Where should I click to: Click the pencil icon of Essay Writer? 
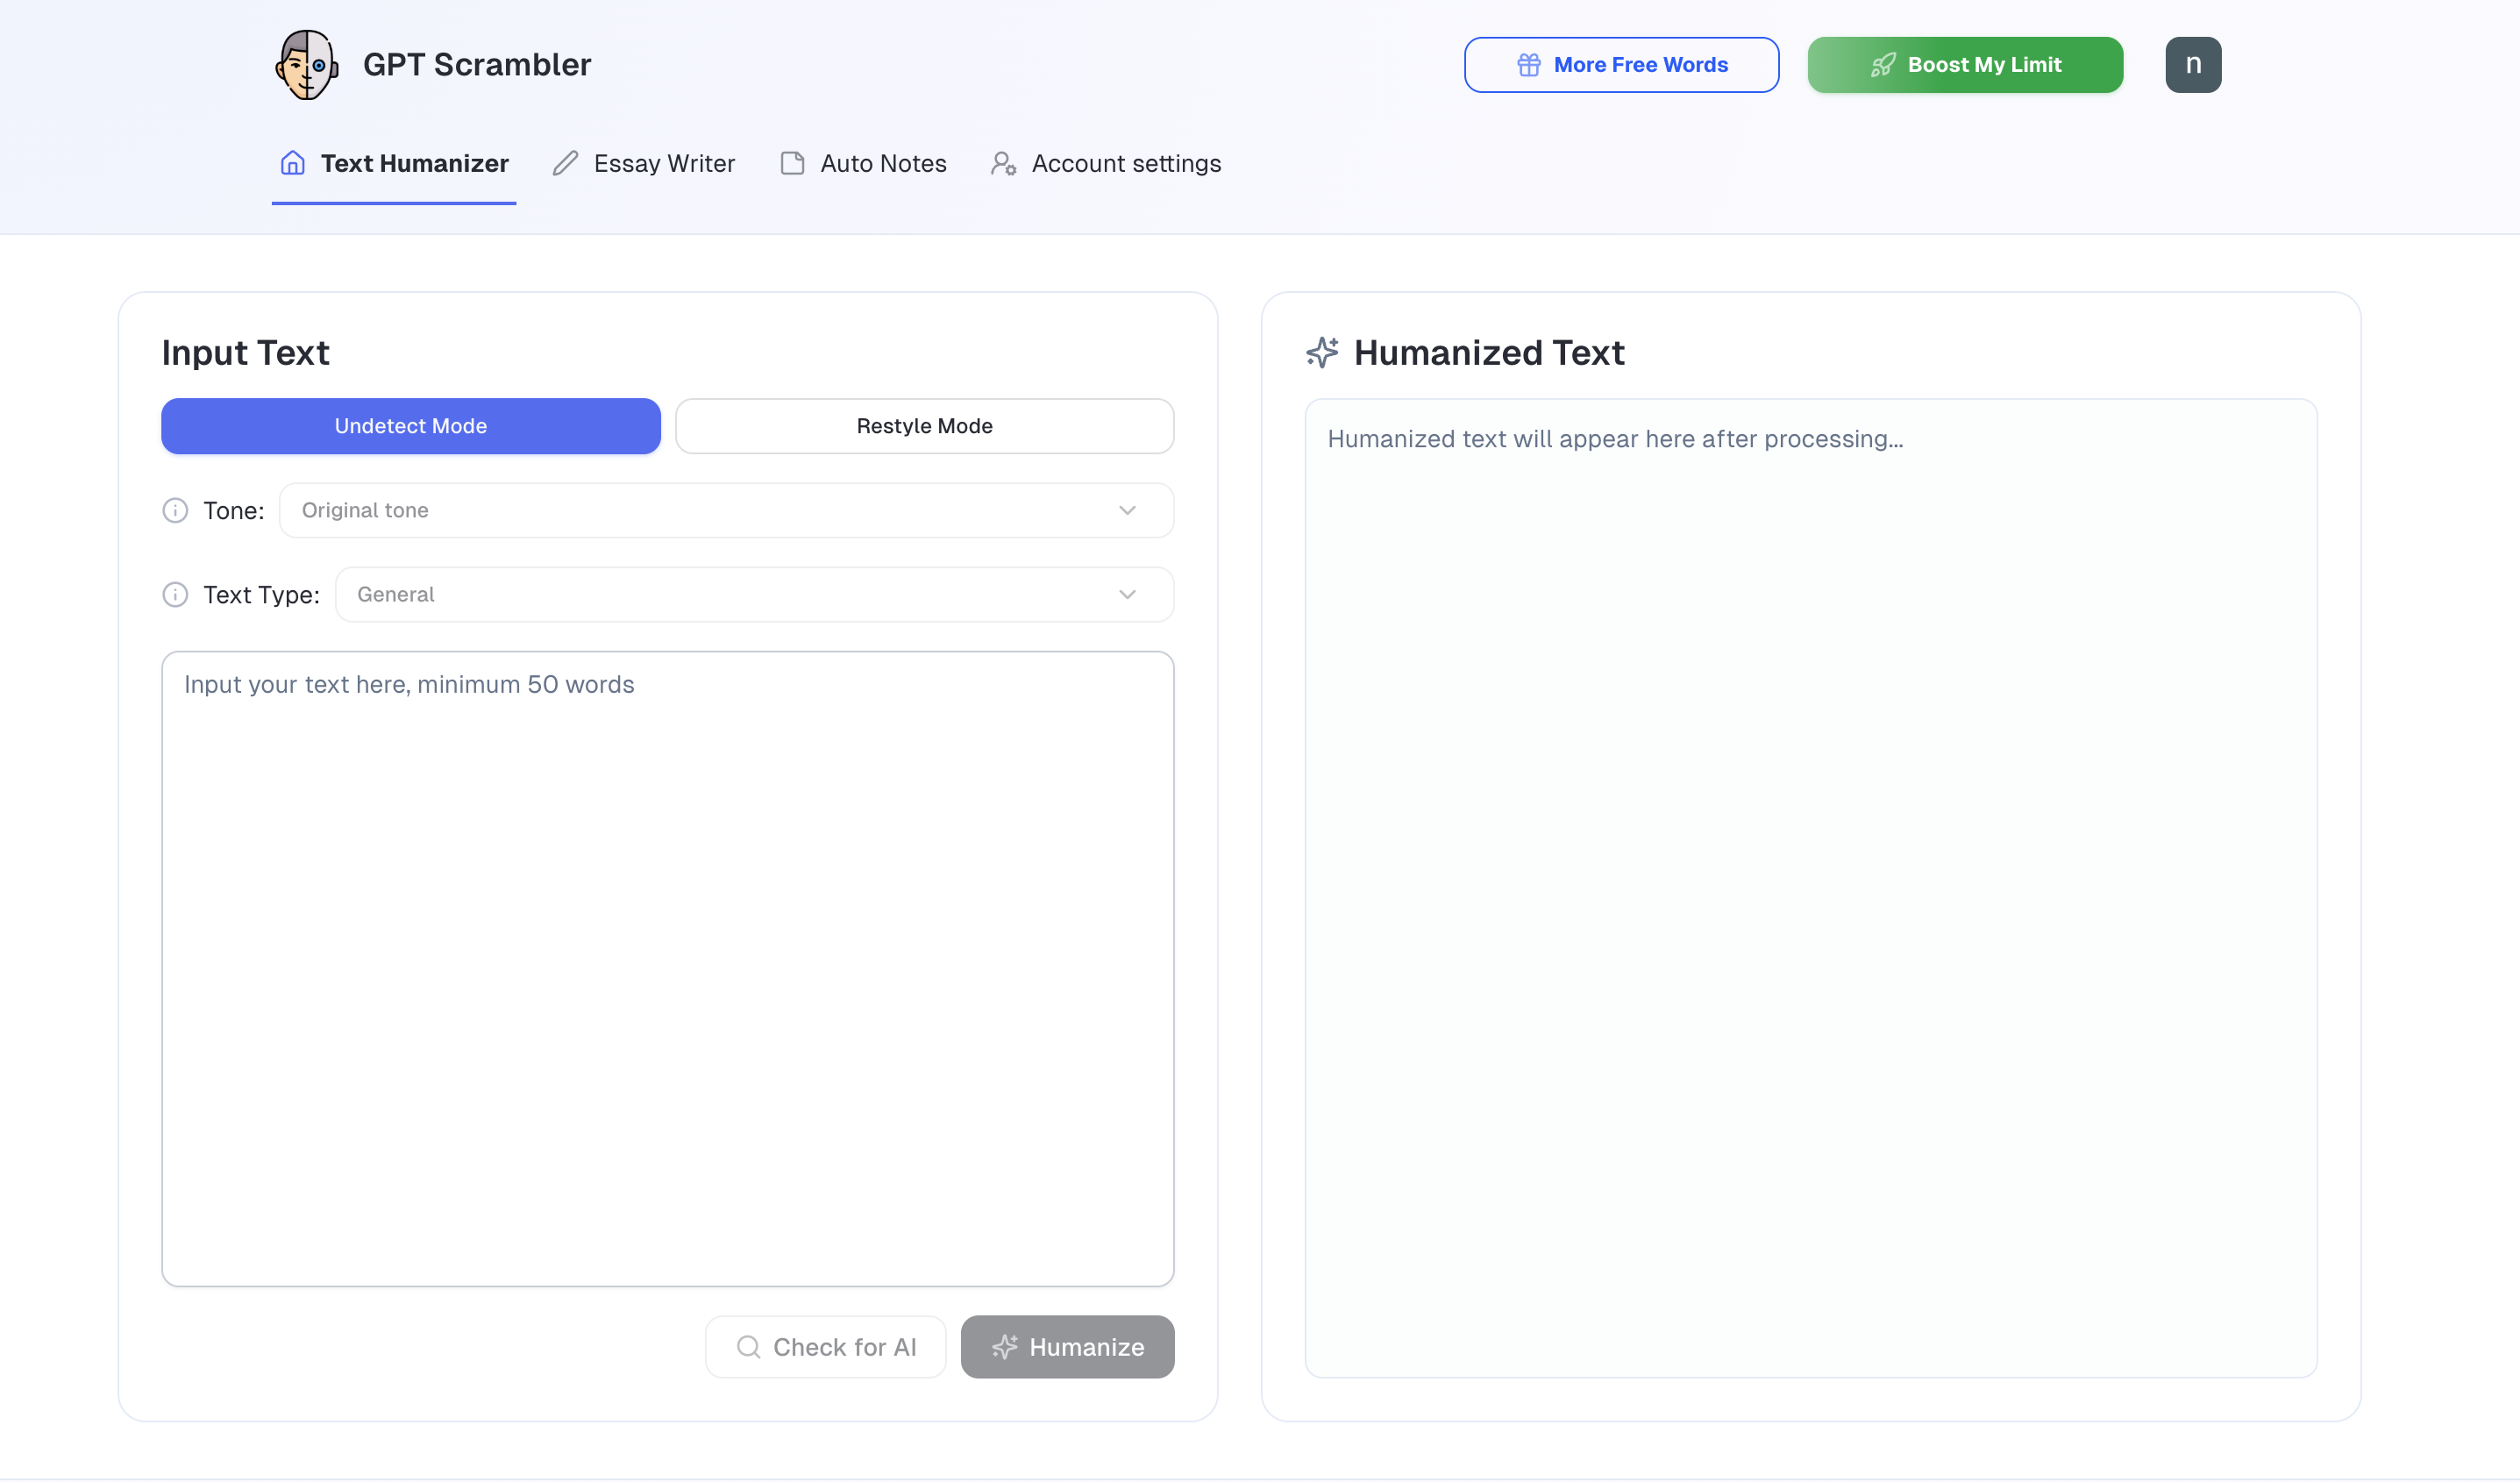tap(566, 163)
